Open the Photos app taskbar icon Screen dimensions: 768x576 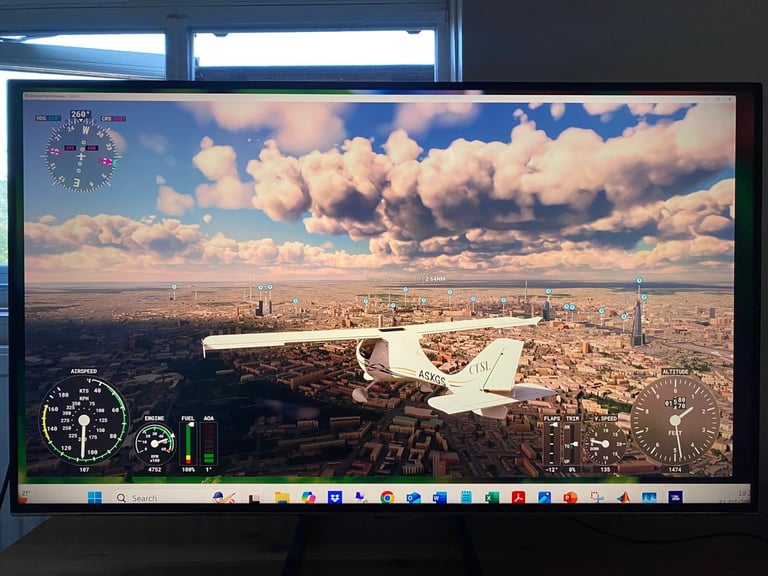pos(544,498)
